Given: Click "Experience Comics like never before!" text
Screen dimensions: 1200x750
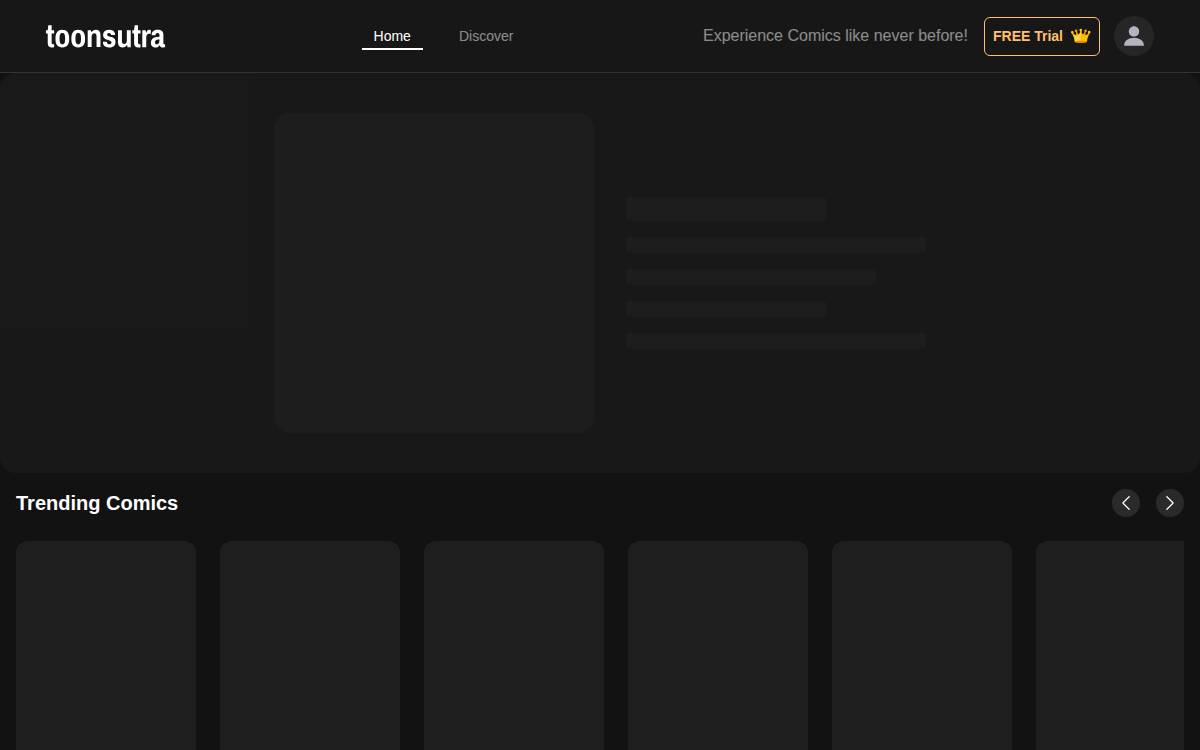Looking at the screenshot, I should click(835, 36).
